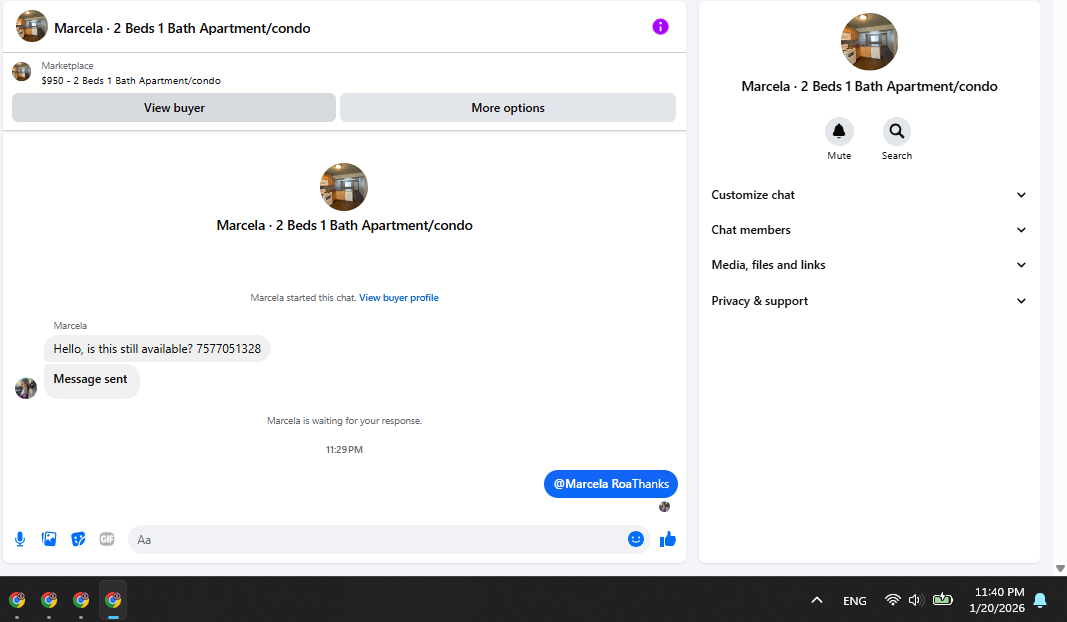The image size is (1067, 622).
Task: Click the voice clip microphone icon
Action: tap(20, 539)
